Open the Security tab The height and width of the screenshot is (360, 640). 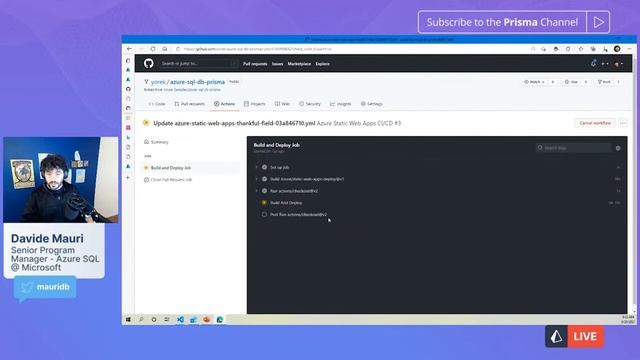[x=310, y=104]
